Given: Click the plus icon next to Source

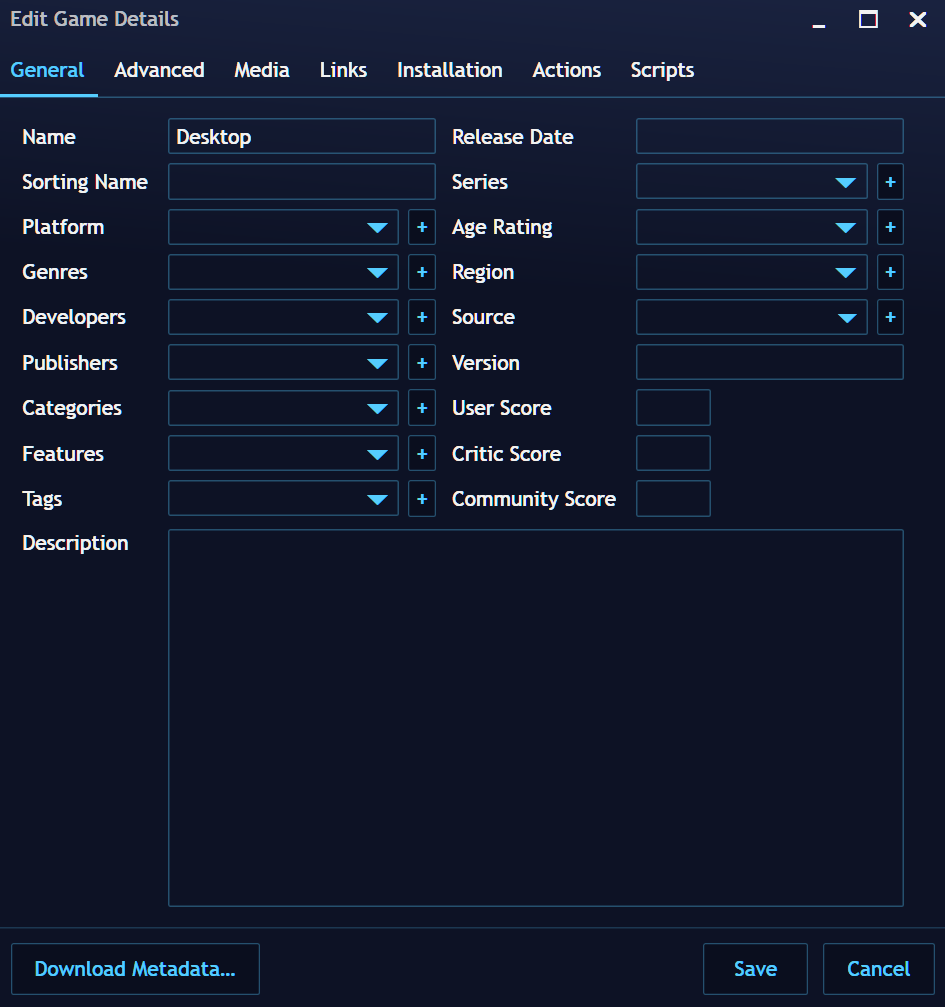Looking at the screenshot, I should 889,317.
